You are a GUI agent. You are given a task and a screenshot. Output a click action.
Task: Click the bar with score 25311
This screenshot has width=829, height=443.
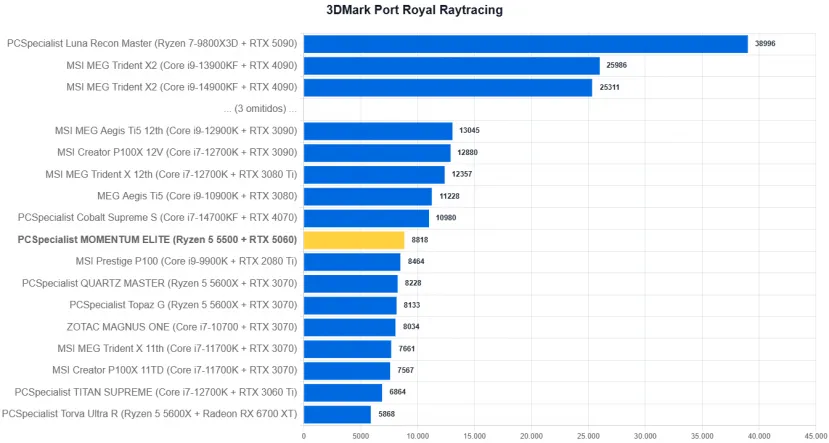point(448,88)
